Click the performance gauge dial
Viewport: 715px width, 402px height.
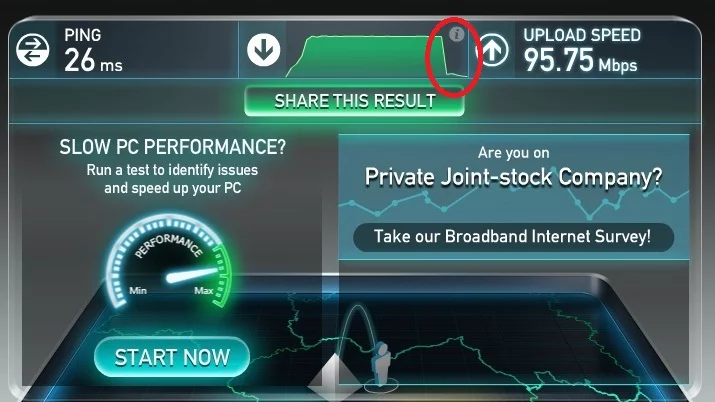click(169, 261)
